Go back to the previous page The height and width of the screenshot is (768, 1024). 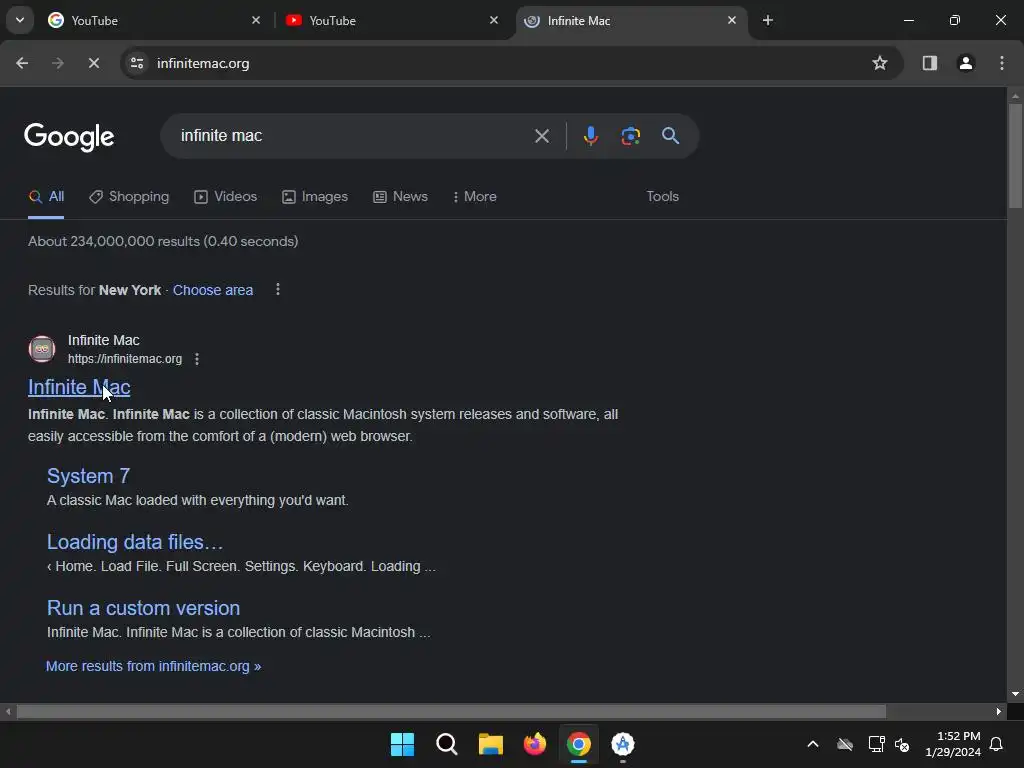point(22,63)
